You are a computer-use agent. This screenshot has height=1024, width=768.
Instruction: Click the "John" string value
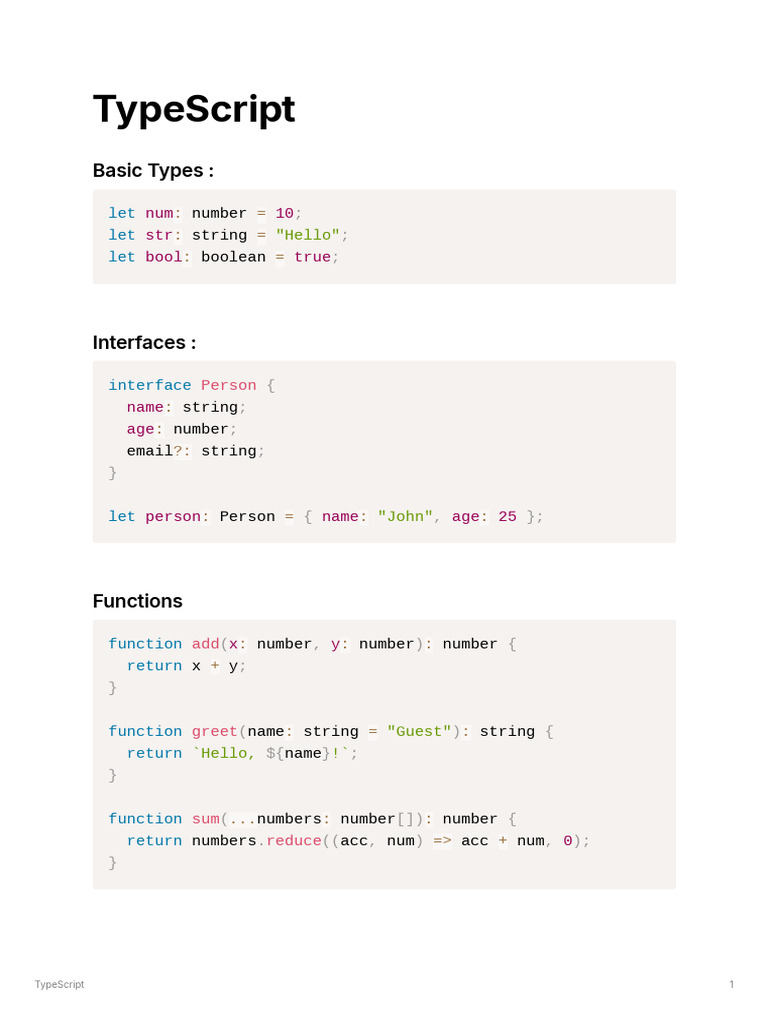(x=406, y=517)
